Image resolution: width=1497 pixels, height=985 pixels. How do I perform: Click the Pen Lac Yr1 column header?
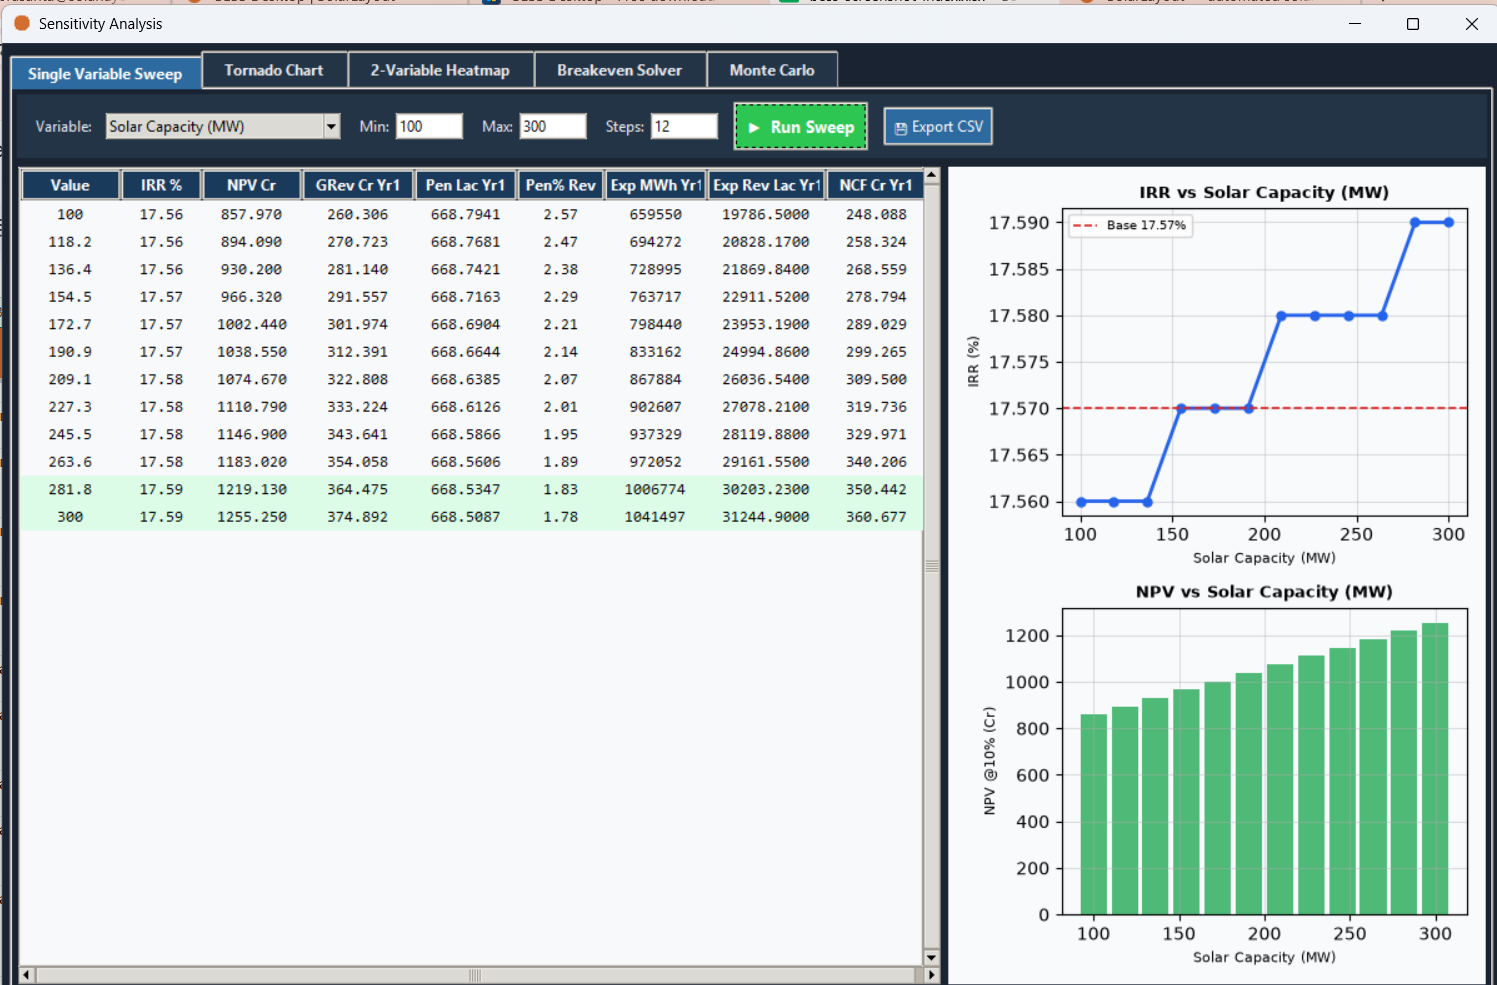(x=466, y=185)
